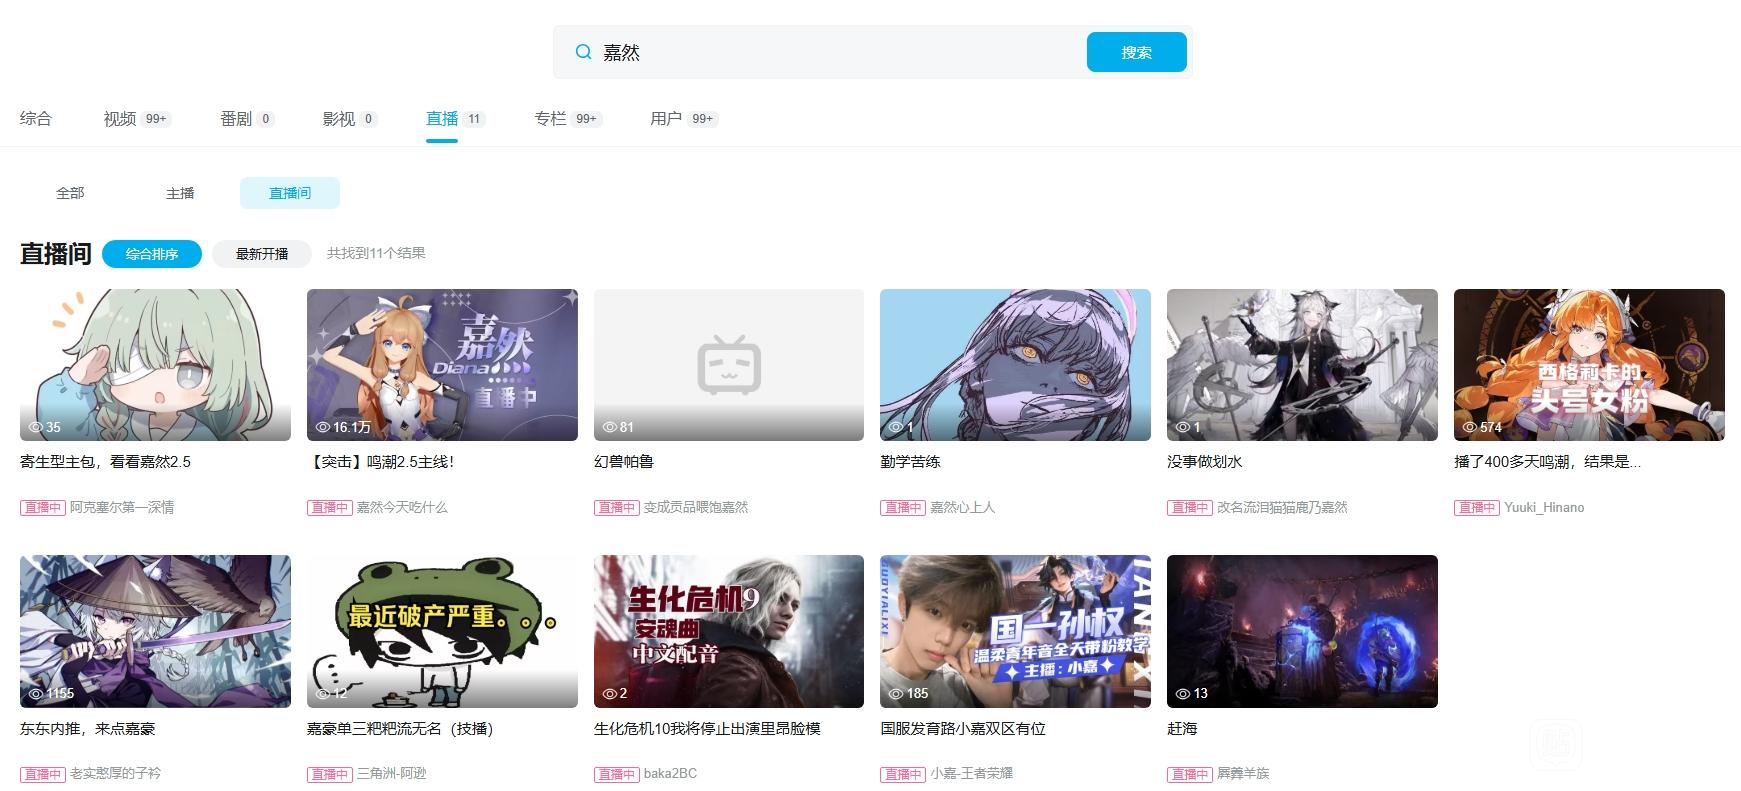The height and width of the screenshot is (791, 1741).
Task: Select the 全部 filter option
Action: (x=70, y=193)
